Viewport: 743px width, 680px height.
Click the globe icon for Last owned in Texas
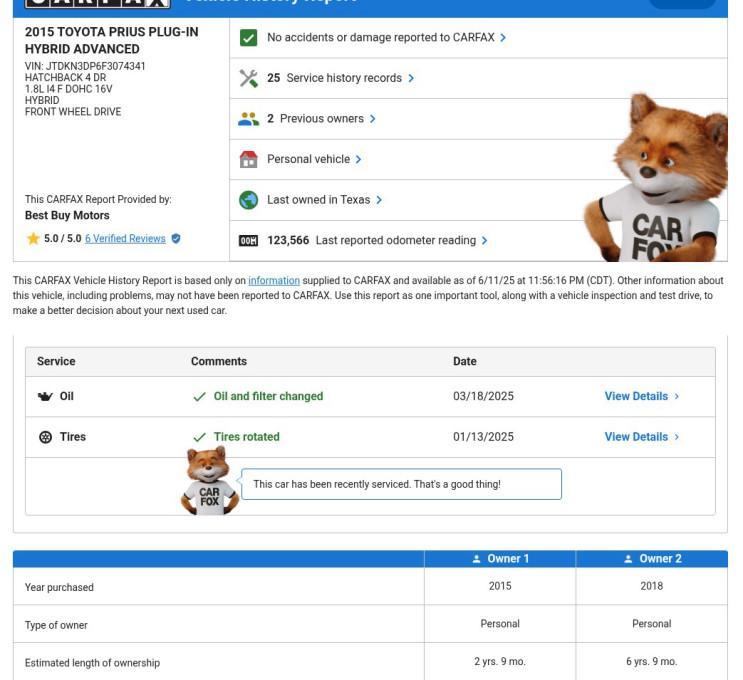(x=248, y=200)
